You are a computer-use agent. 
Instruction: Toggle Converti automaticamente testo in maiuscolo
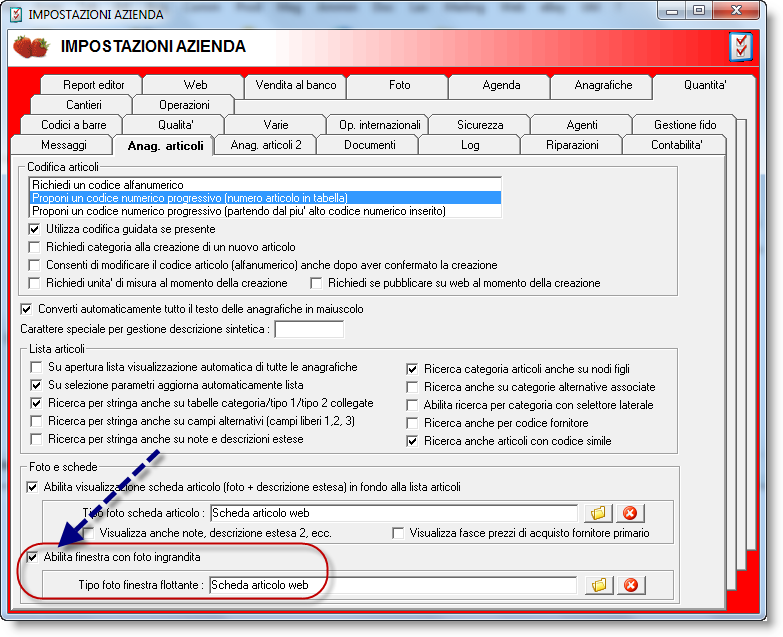[26, 310]
